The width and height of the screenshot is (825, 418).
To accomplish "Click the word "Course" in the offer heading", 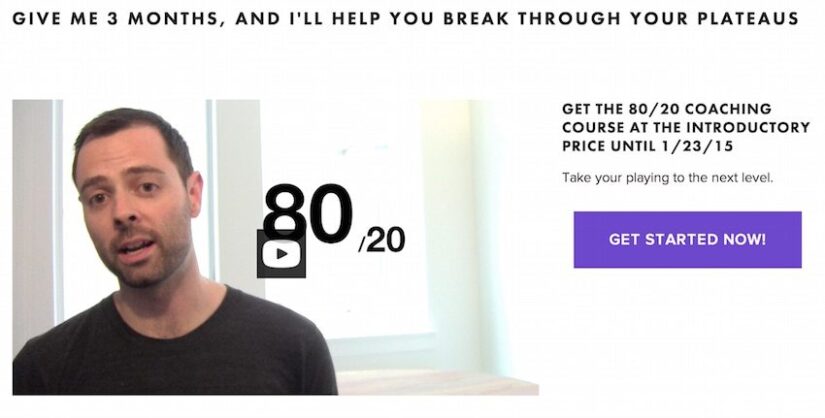I will pos(589,128).
